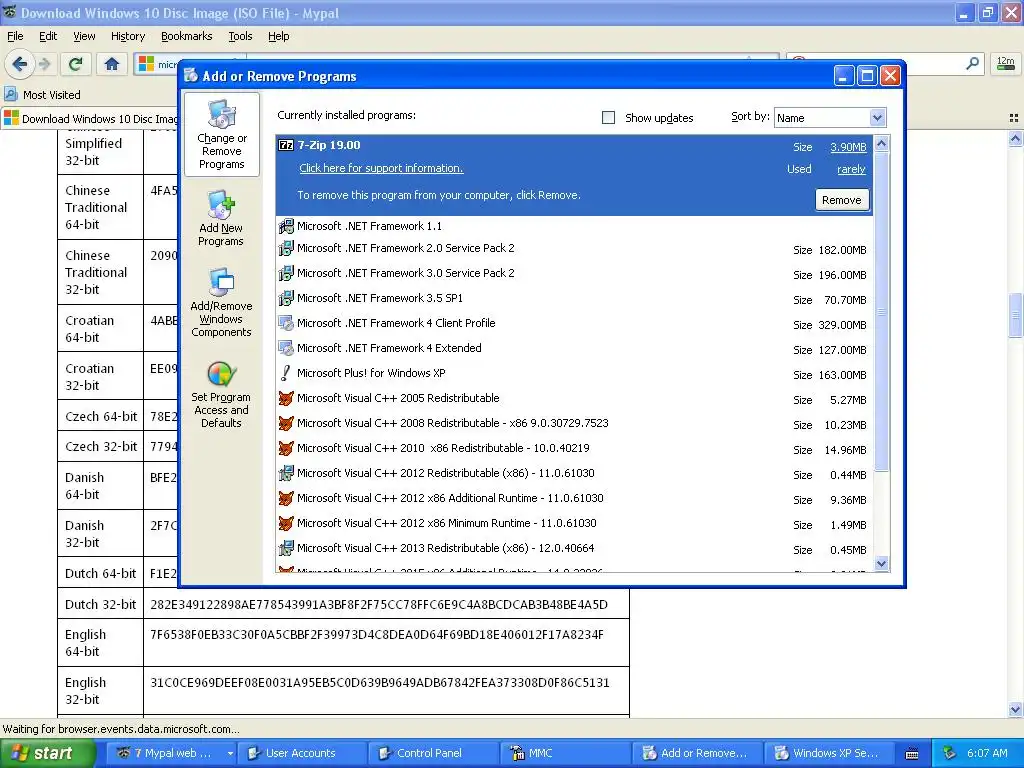Select Microsoft .NET Framework 4 Extended

click(575, 349)
